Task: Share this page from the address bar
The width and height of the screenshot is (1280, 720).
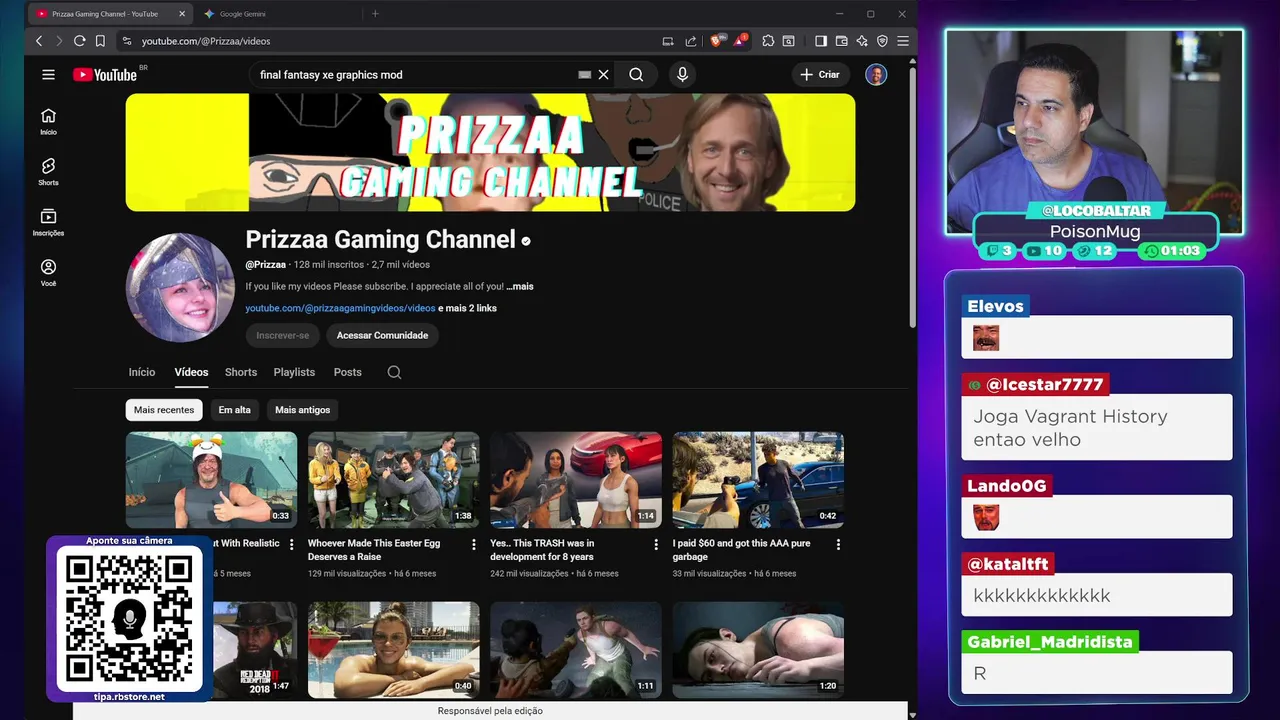Action: pos(691,41)
